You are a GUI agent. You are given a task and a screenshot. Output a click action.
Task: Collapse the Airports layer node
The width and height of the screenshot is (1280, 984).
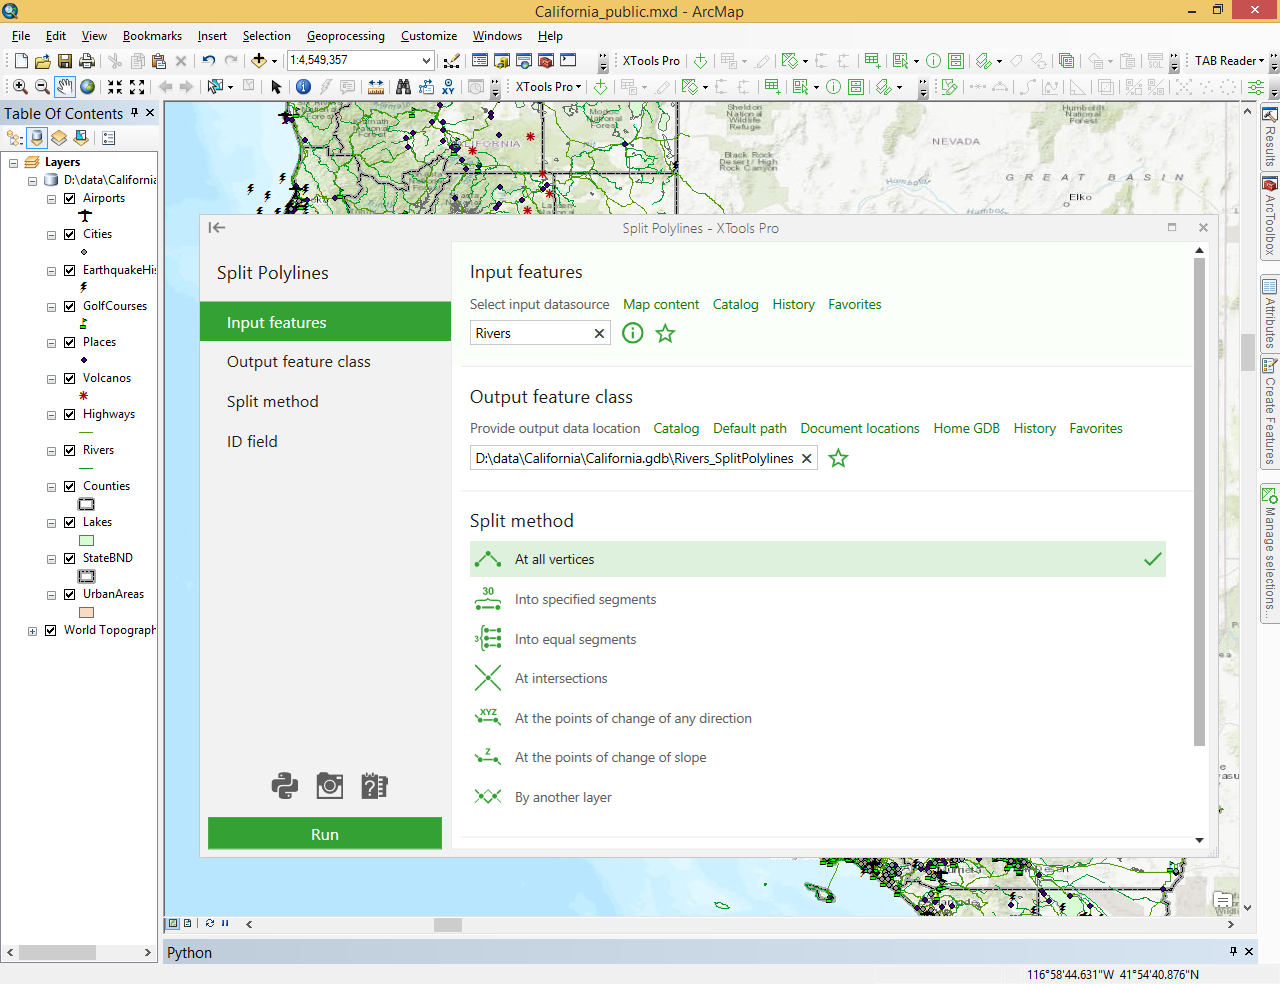tap(51, 199)
